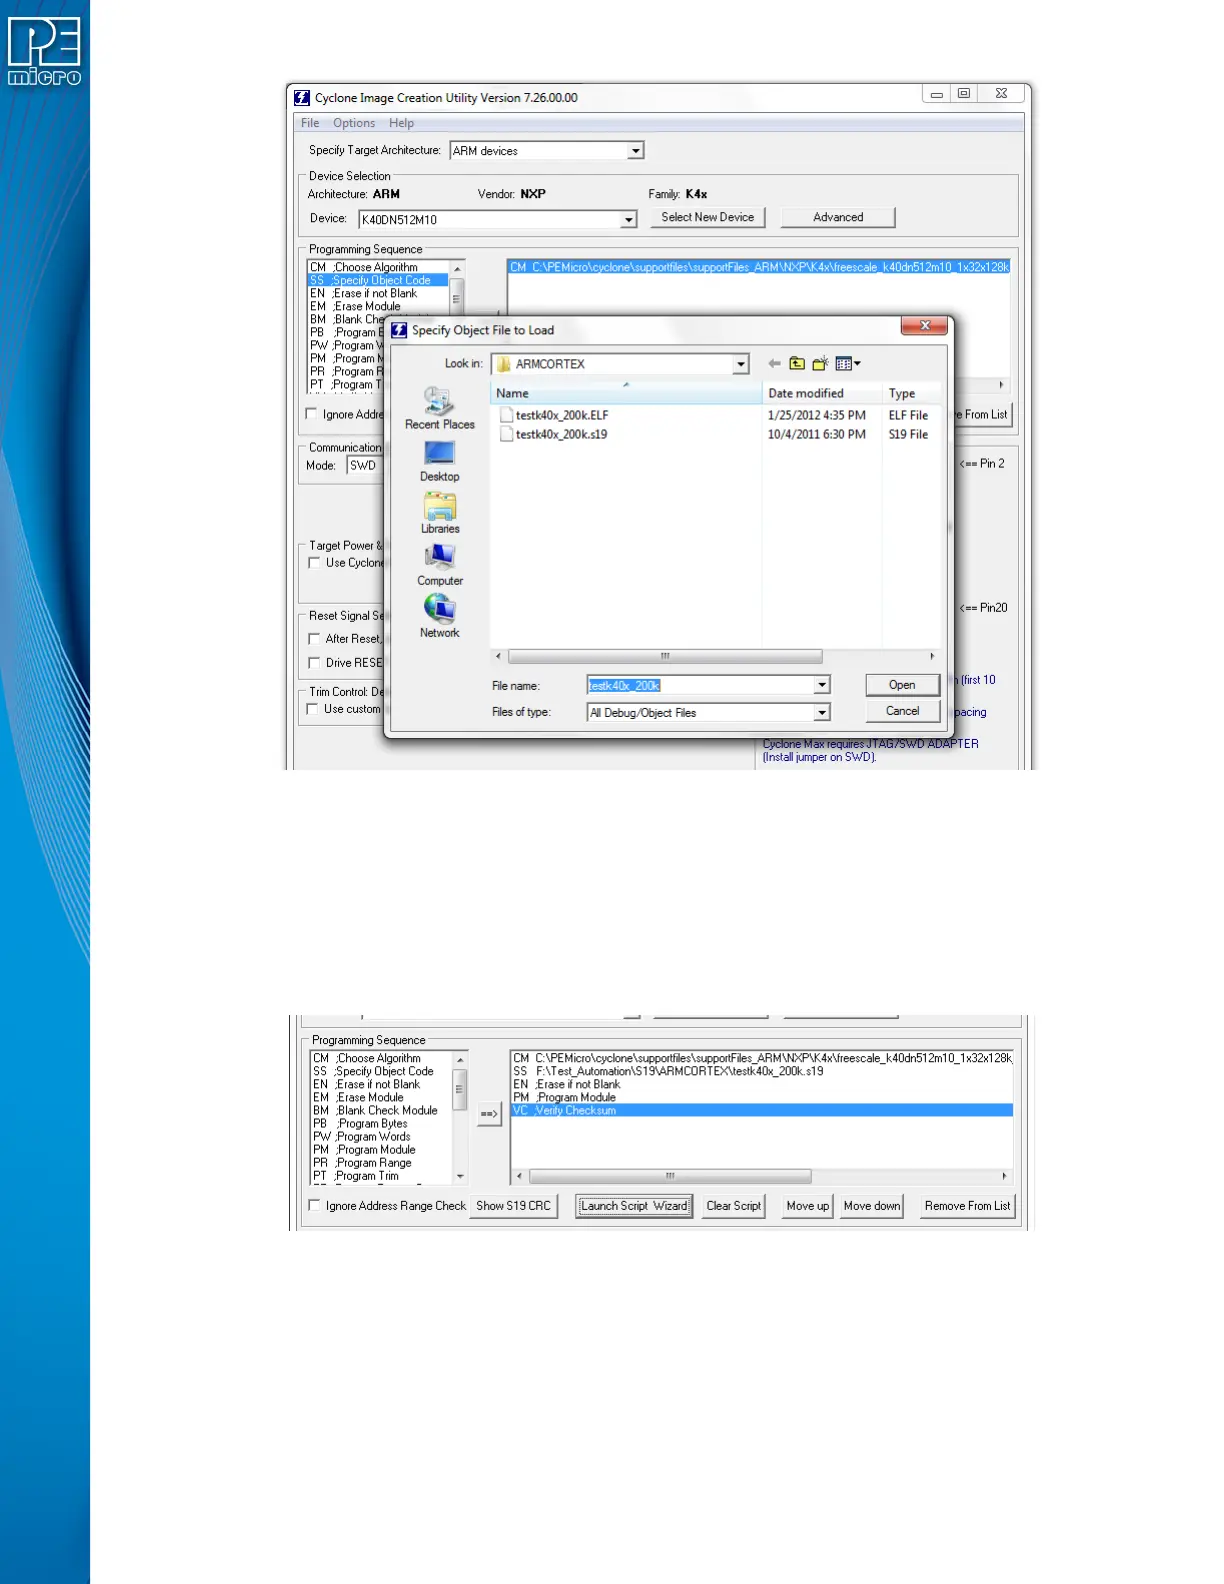Viewport: 1224px width, 1584px height.
Task: Enable the Use Cyclone power checkbox
Action: [314, 563]
